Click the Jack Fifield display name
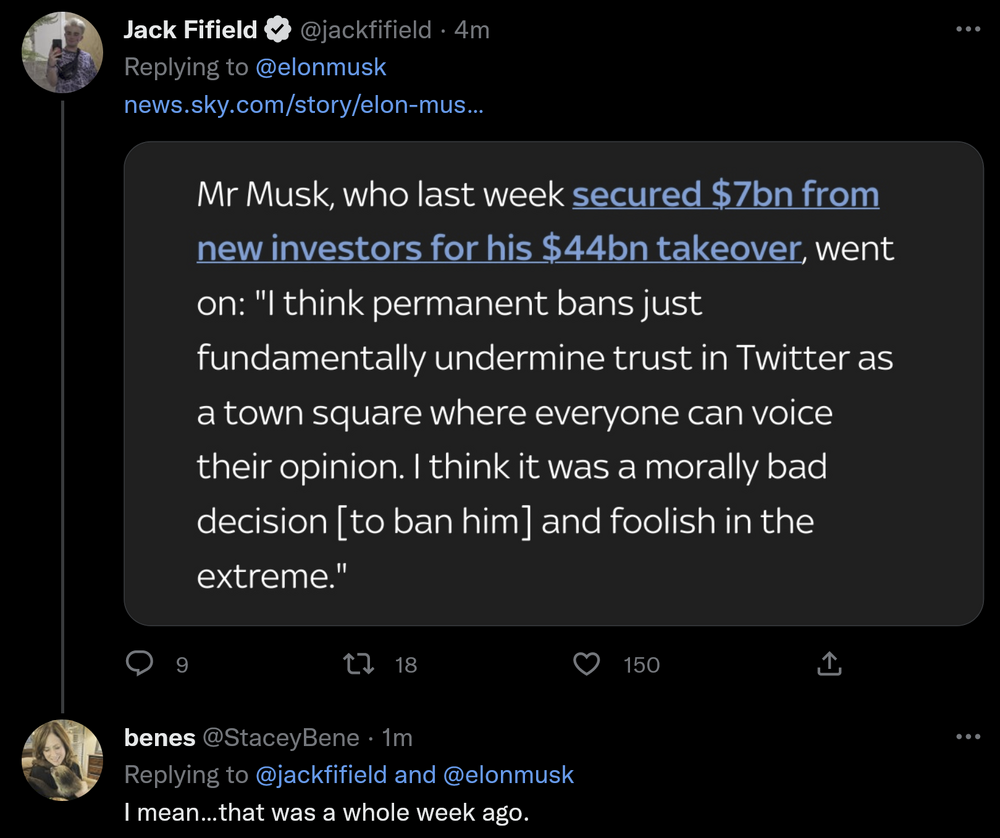 [x=190, y=31]
